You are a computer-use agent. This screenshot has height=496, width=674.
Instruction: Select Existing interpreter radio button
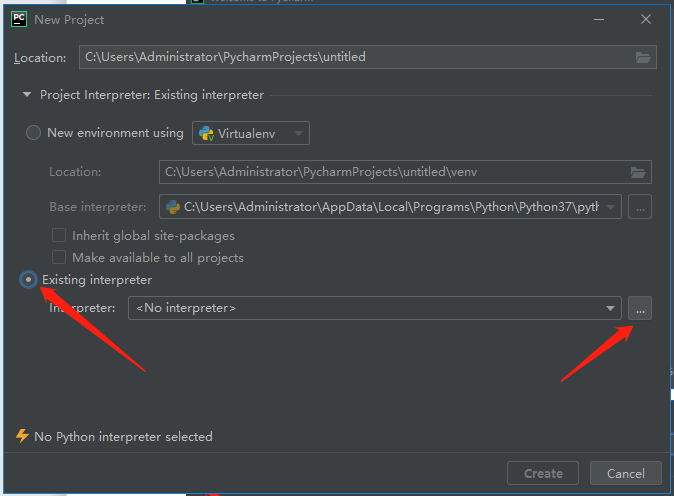pyautogui.click(x=28, y=280)
